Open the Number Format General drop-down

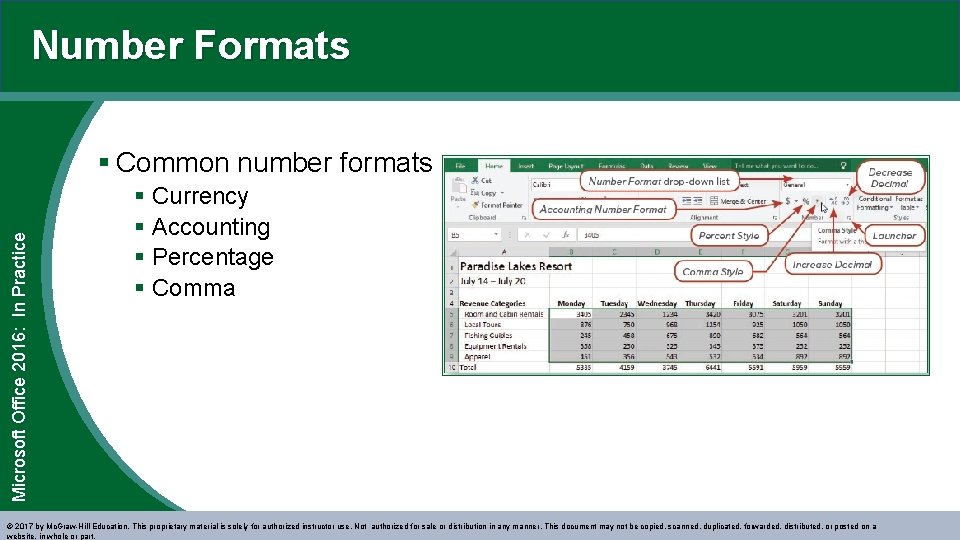[x=847, y=184]
